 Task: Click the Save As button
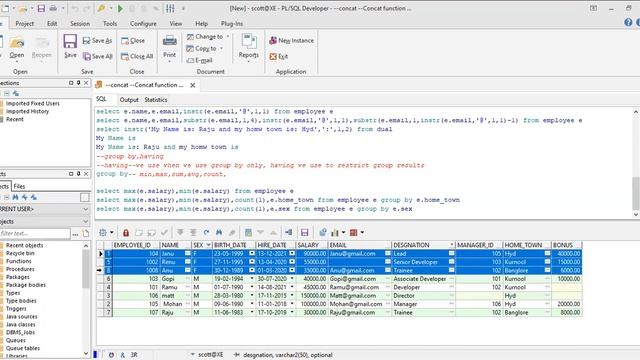(97, 40)
